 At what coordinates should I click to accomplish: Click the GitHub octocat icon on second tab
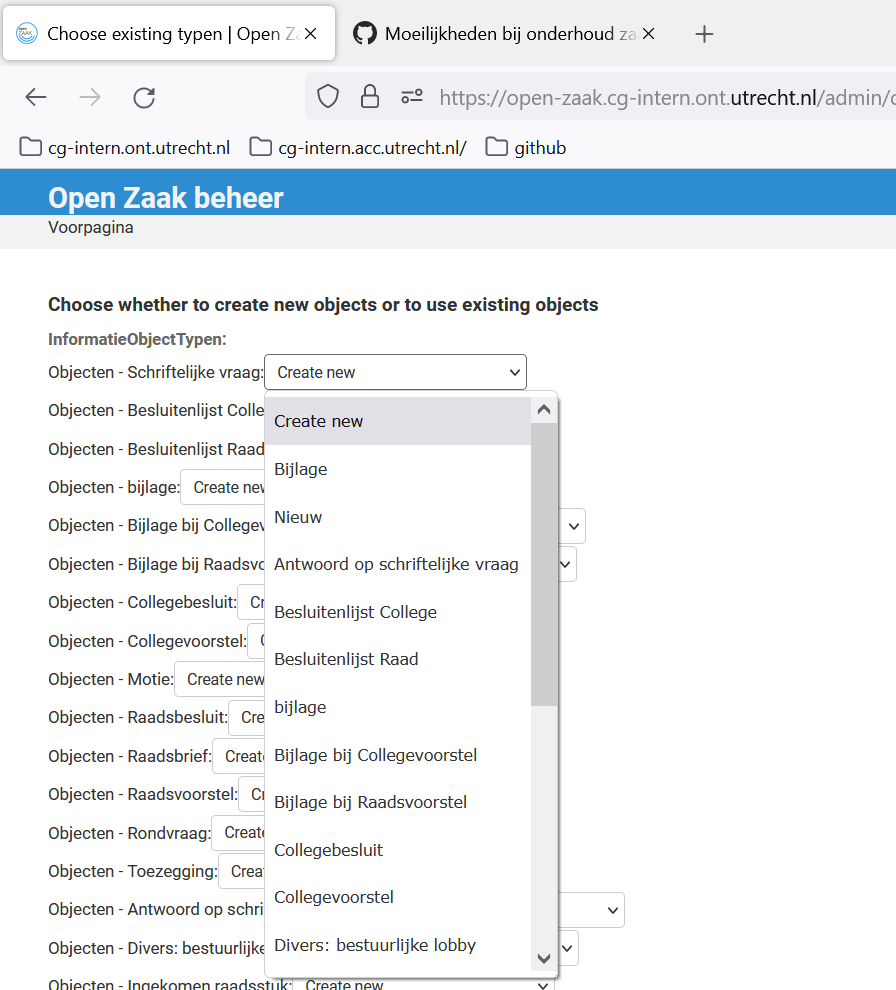(363, 33)
